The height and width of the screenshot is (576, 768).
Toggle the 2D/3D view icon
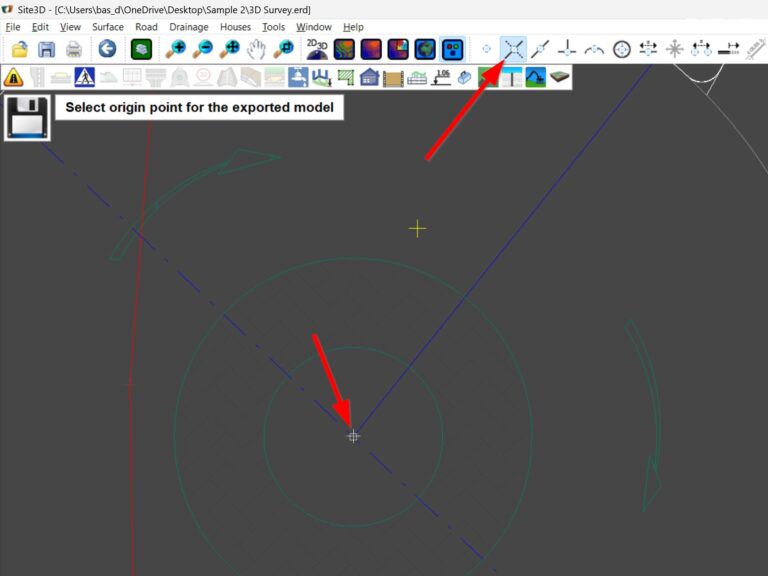point(317,49)
